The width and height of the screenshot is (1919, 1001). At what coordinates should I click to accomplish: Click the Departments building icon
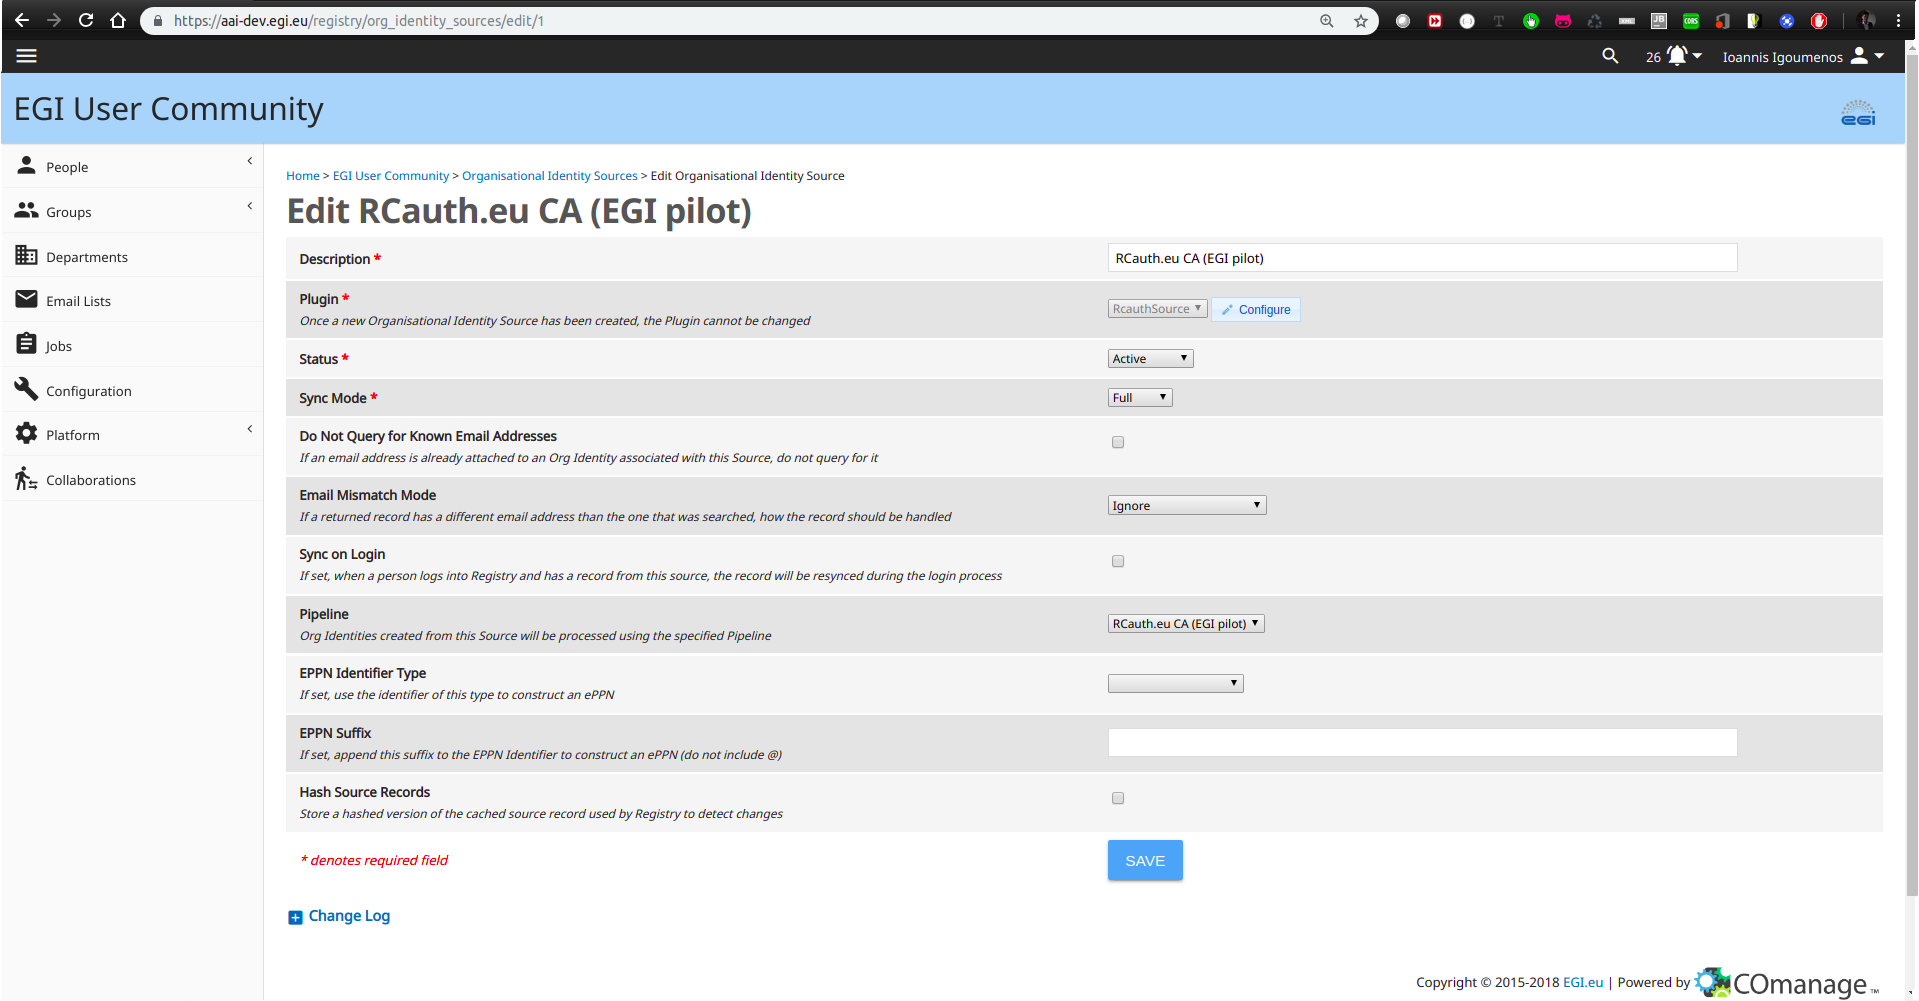(x=27, y=256)
